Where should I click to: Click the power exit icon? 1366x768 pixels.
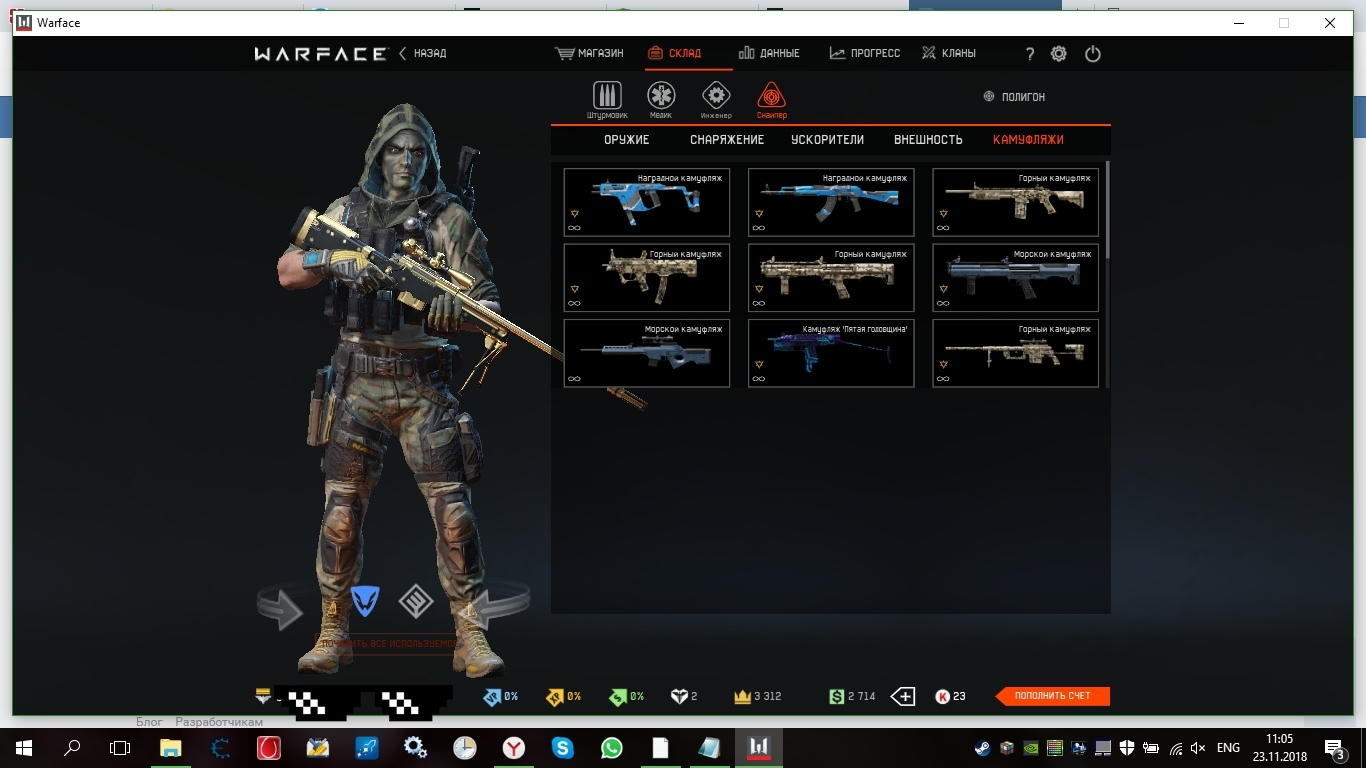coord(1092,54)
